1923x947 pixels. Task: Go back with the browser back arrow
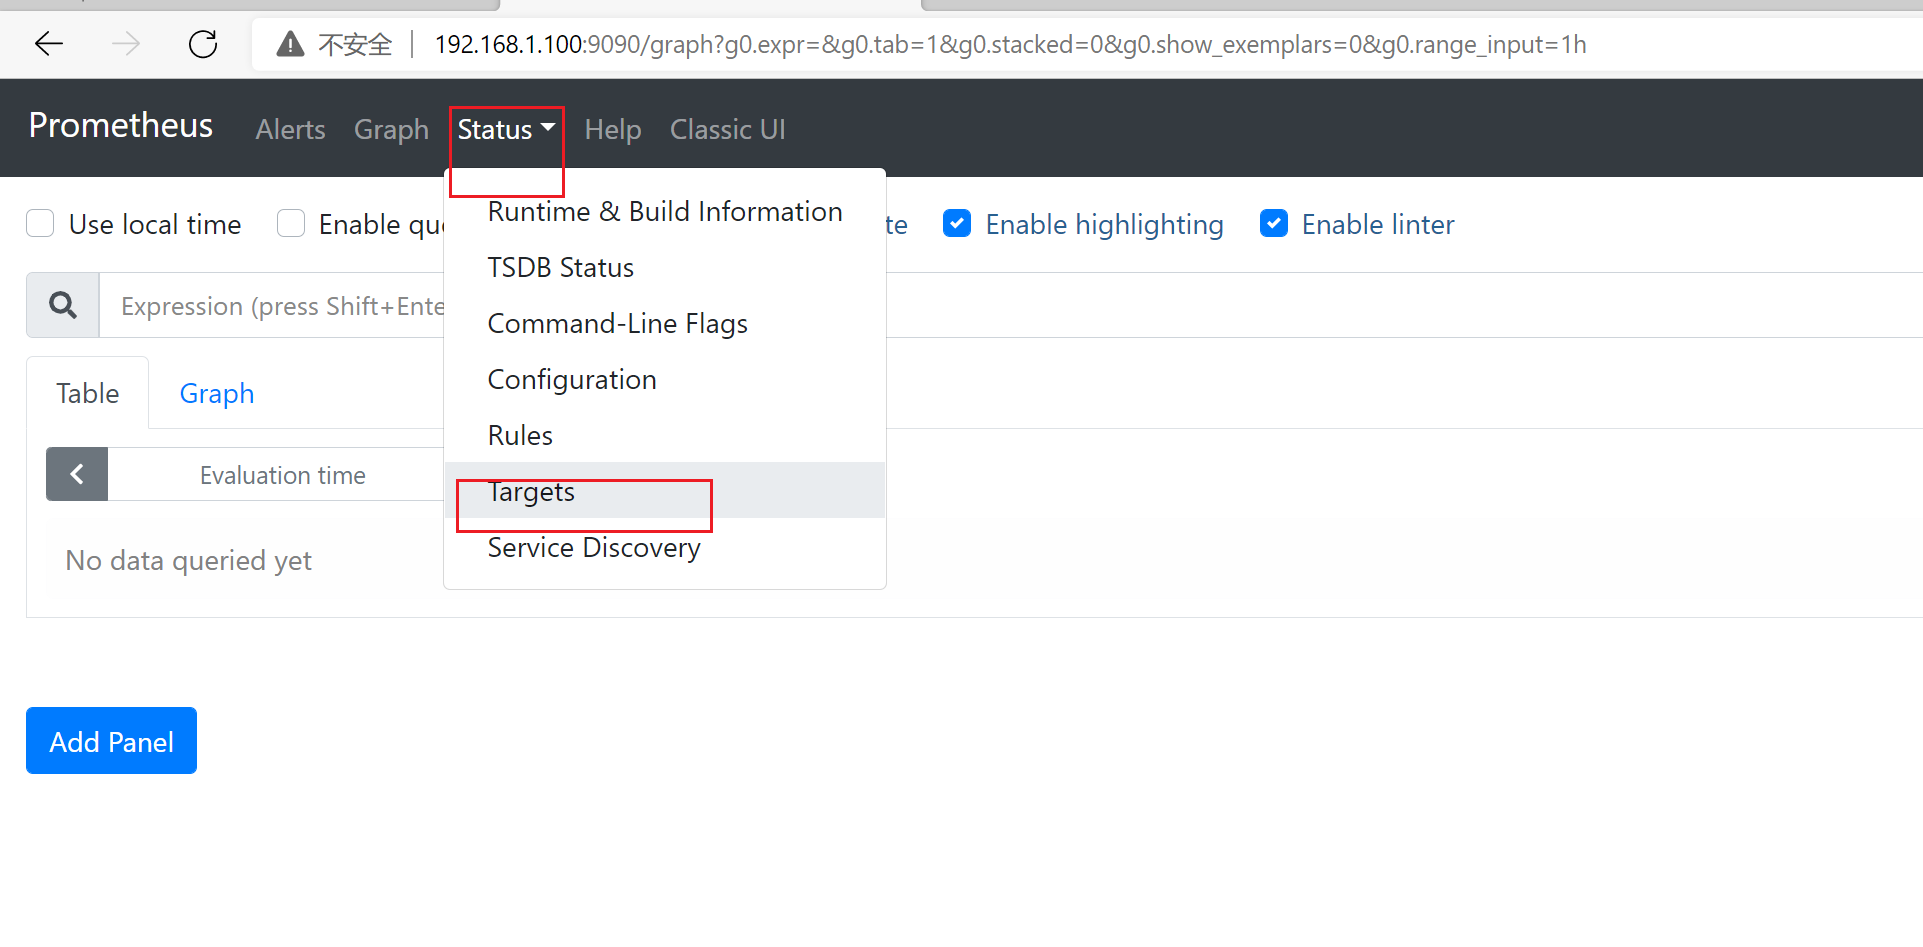click(48, 44)
